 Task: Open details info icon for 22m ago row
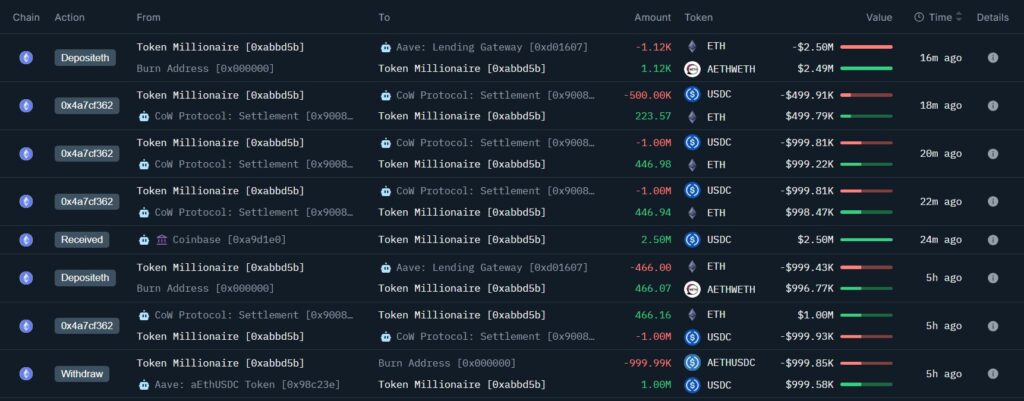(x=992, y=201)
